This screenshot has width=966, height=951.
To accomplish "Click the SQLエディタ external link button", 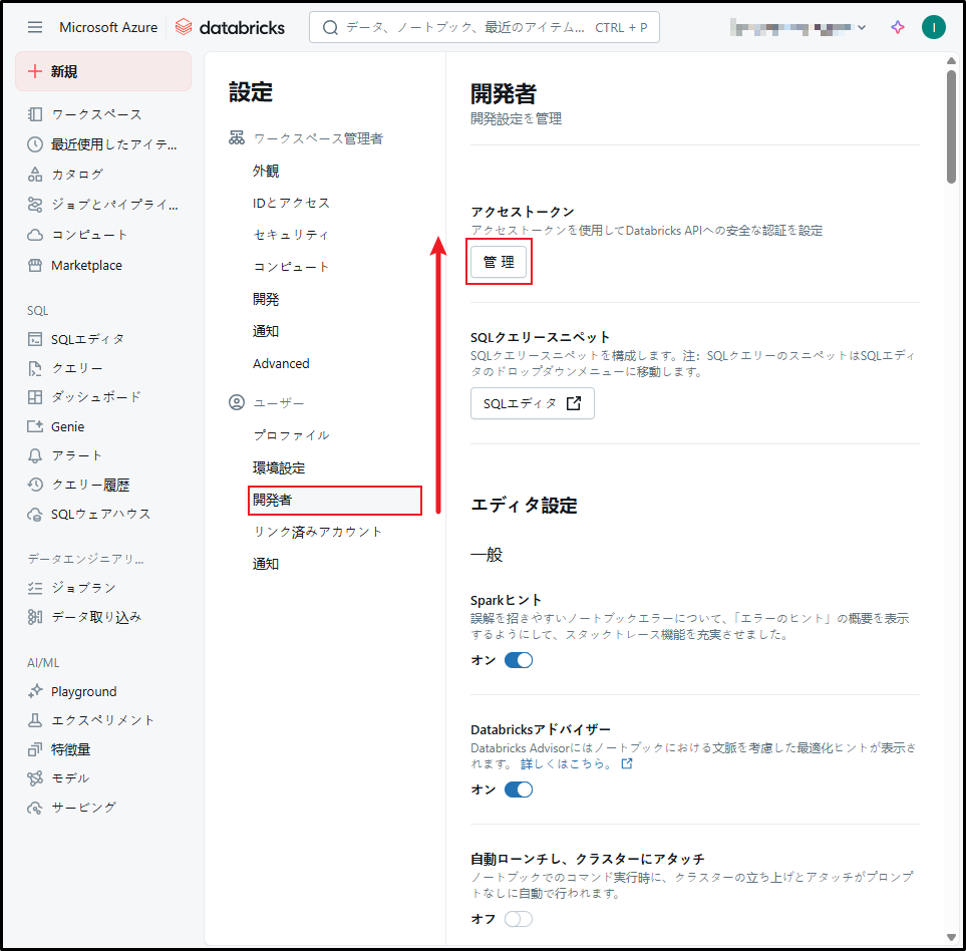I will [532, 403].
